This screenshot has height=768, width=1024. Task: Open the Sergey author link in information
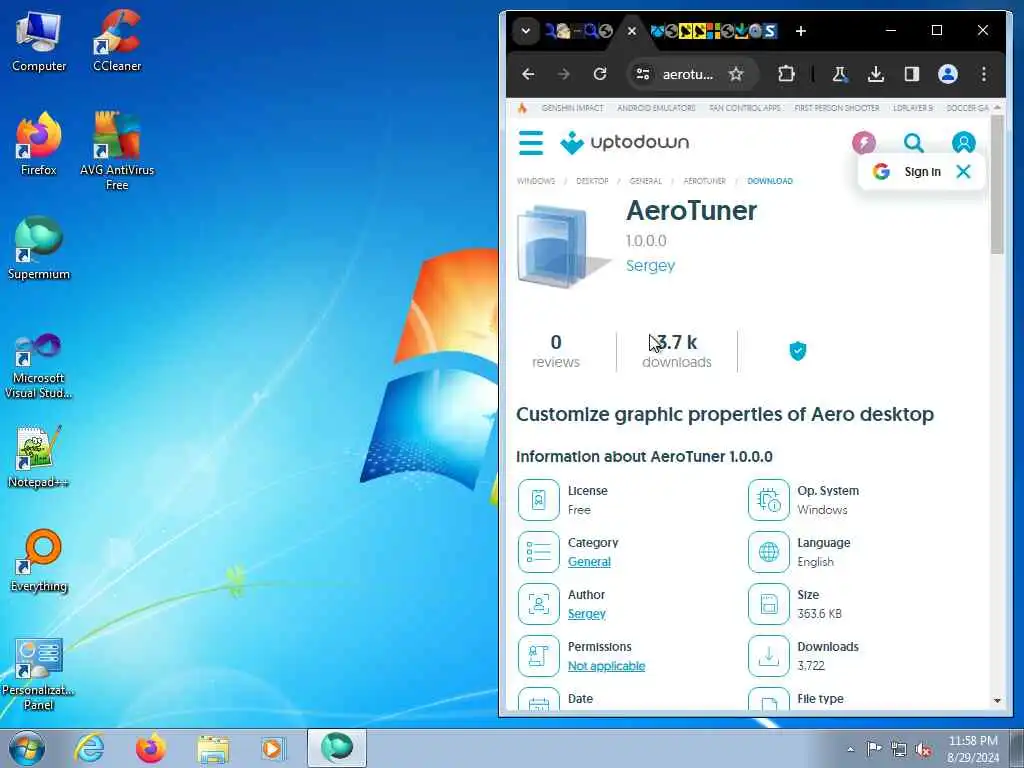(x=586, y=614)
